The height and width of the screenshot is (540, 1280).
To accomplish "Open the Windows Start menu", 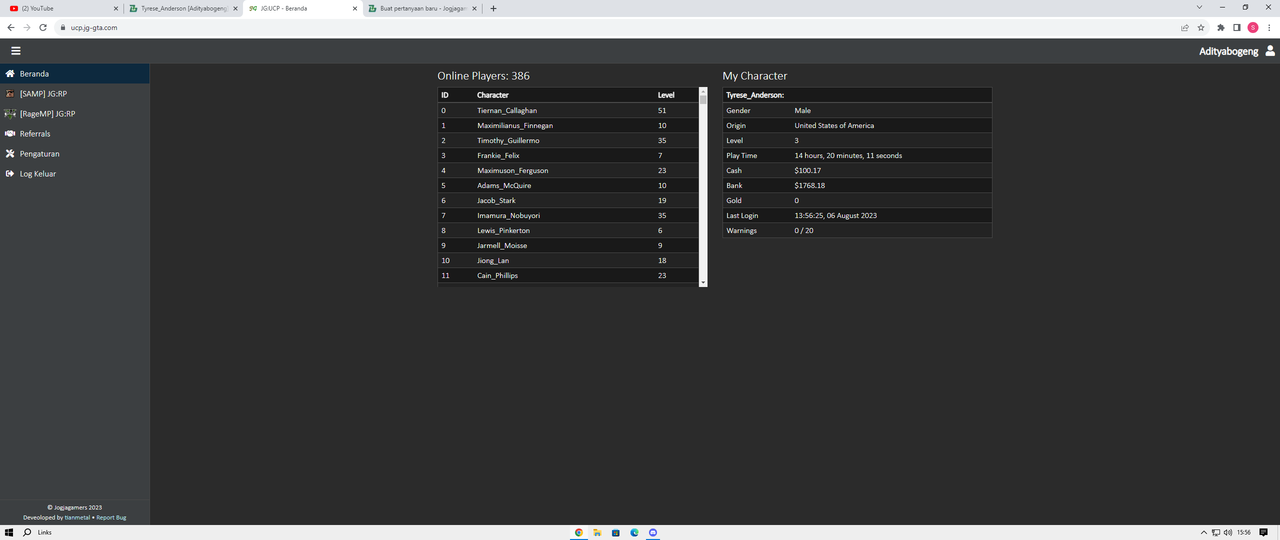I will click(x=9, y=532).
